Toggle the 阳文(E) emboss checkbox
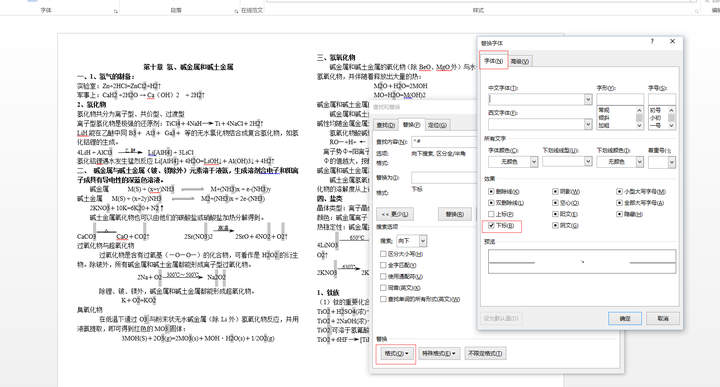 point(555,214)
